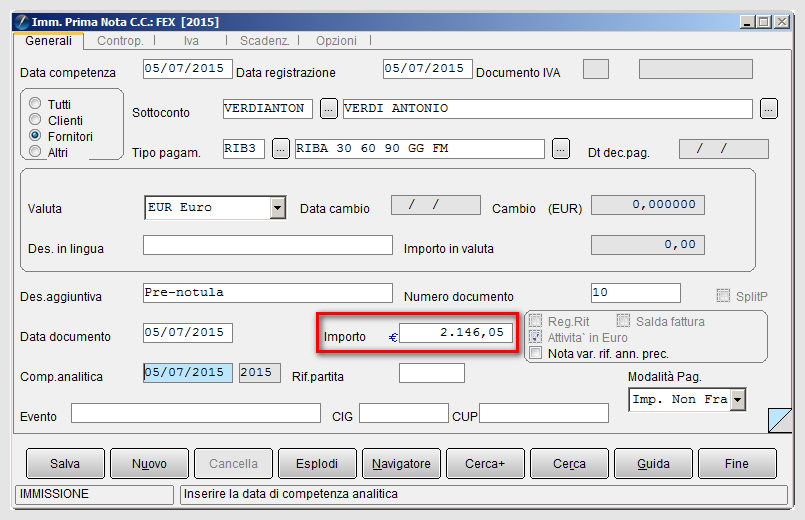
Task: Open the Guida help button
Action: [x=654, y=464]
